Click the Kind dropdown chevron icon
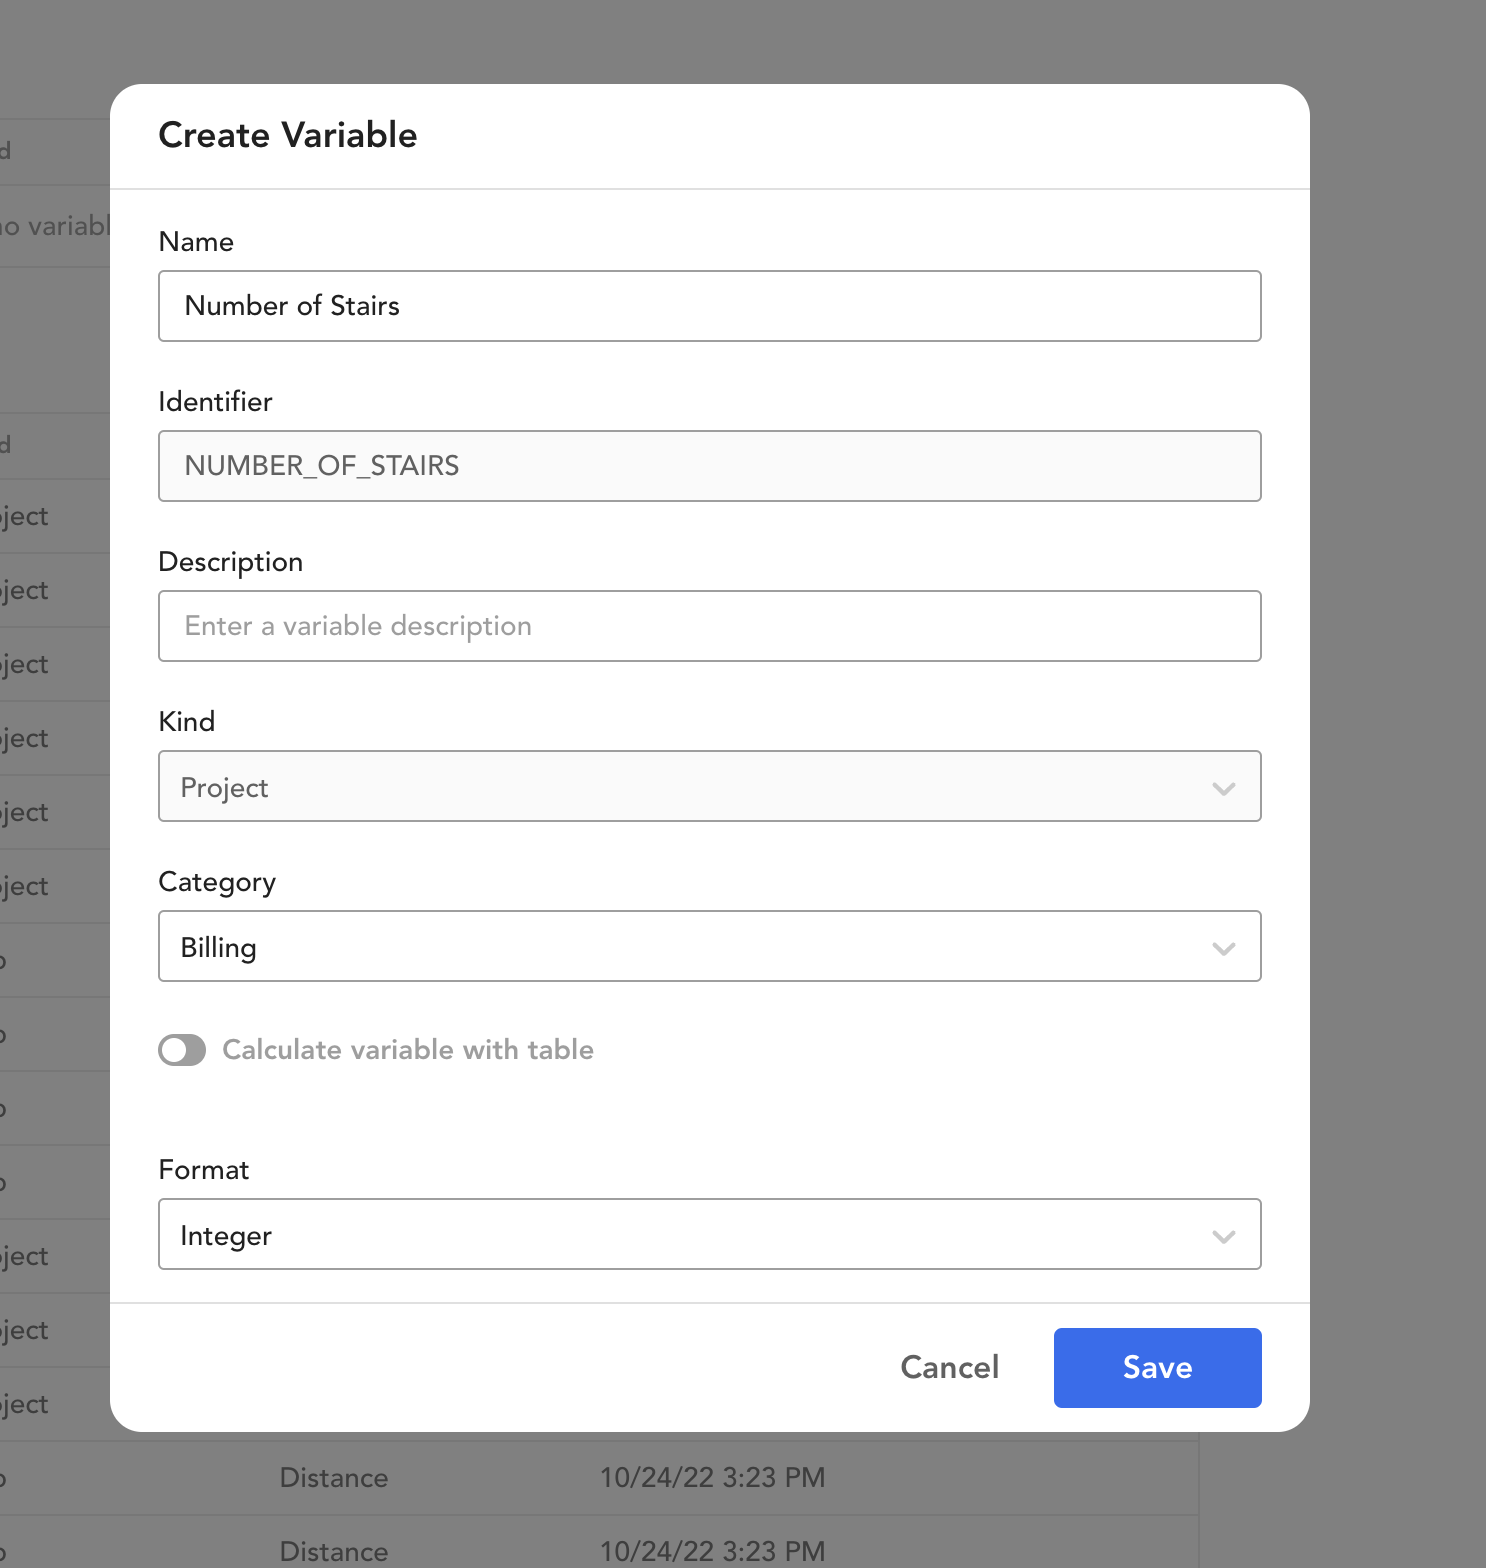 1223,788
